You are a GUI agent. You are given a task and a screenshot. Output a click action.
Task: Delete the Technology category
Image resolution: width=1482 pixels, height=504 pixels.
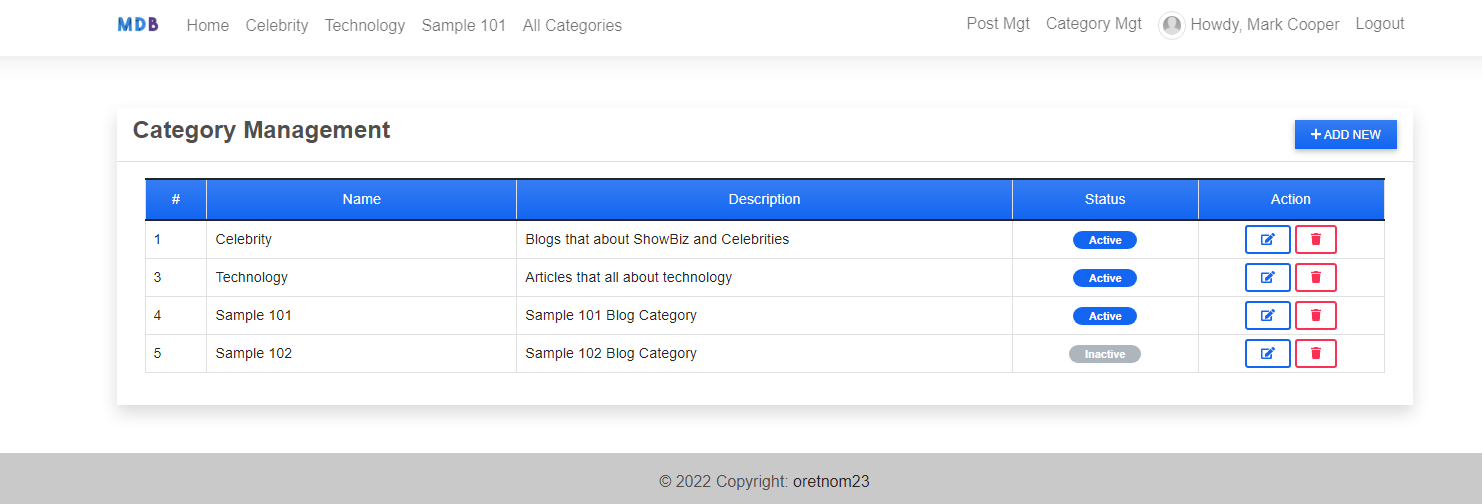pyautogui.click(x=1316, y=278)
